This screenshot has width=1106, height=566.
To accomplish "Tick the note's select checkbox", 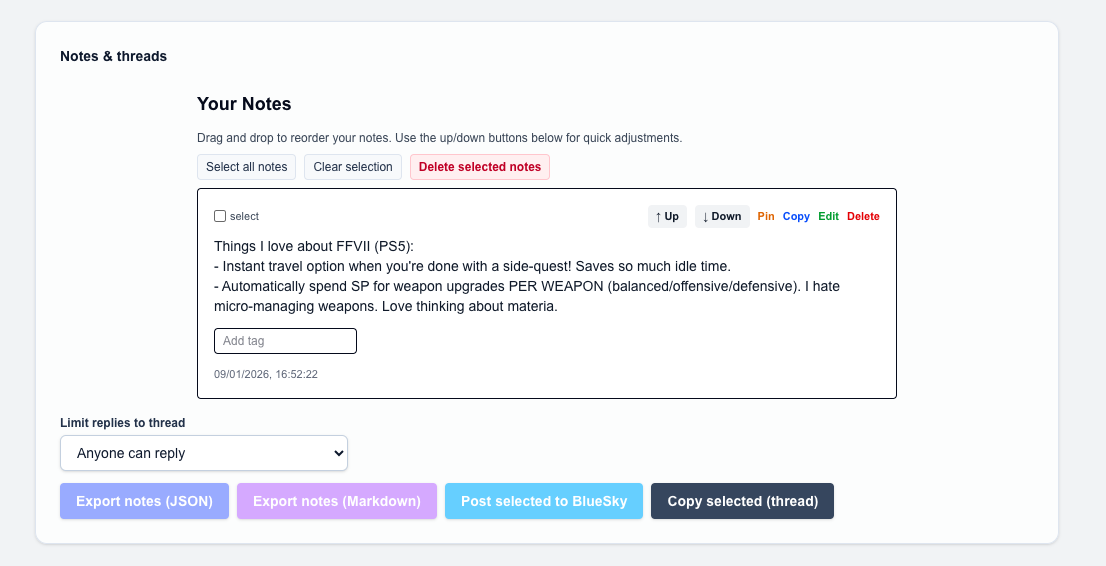I will pos(220,216).
